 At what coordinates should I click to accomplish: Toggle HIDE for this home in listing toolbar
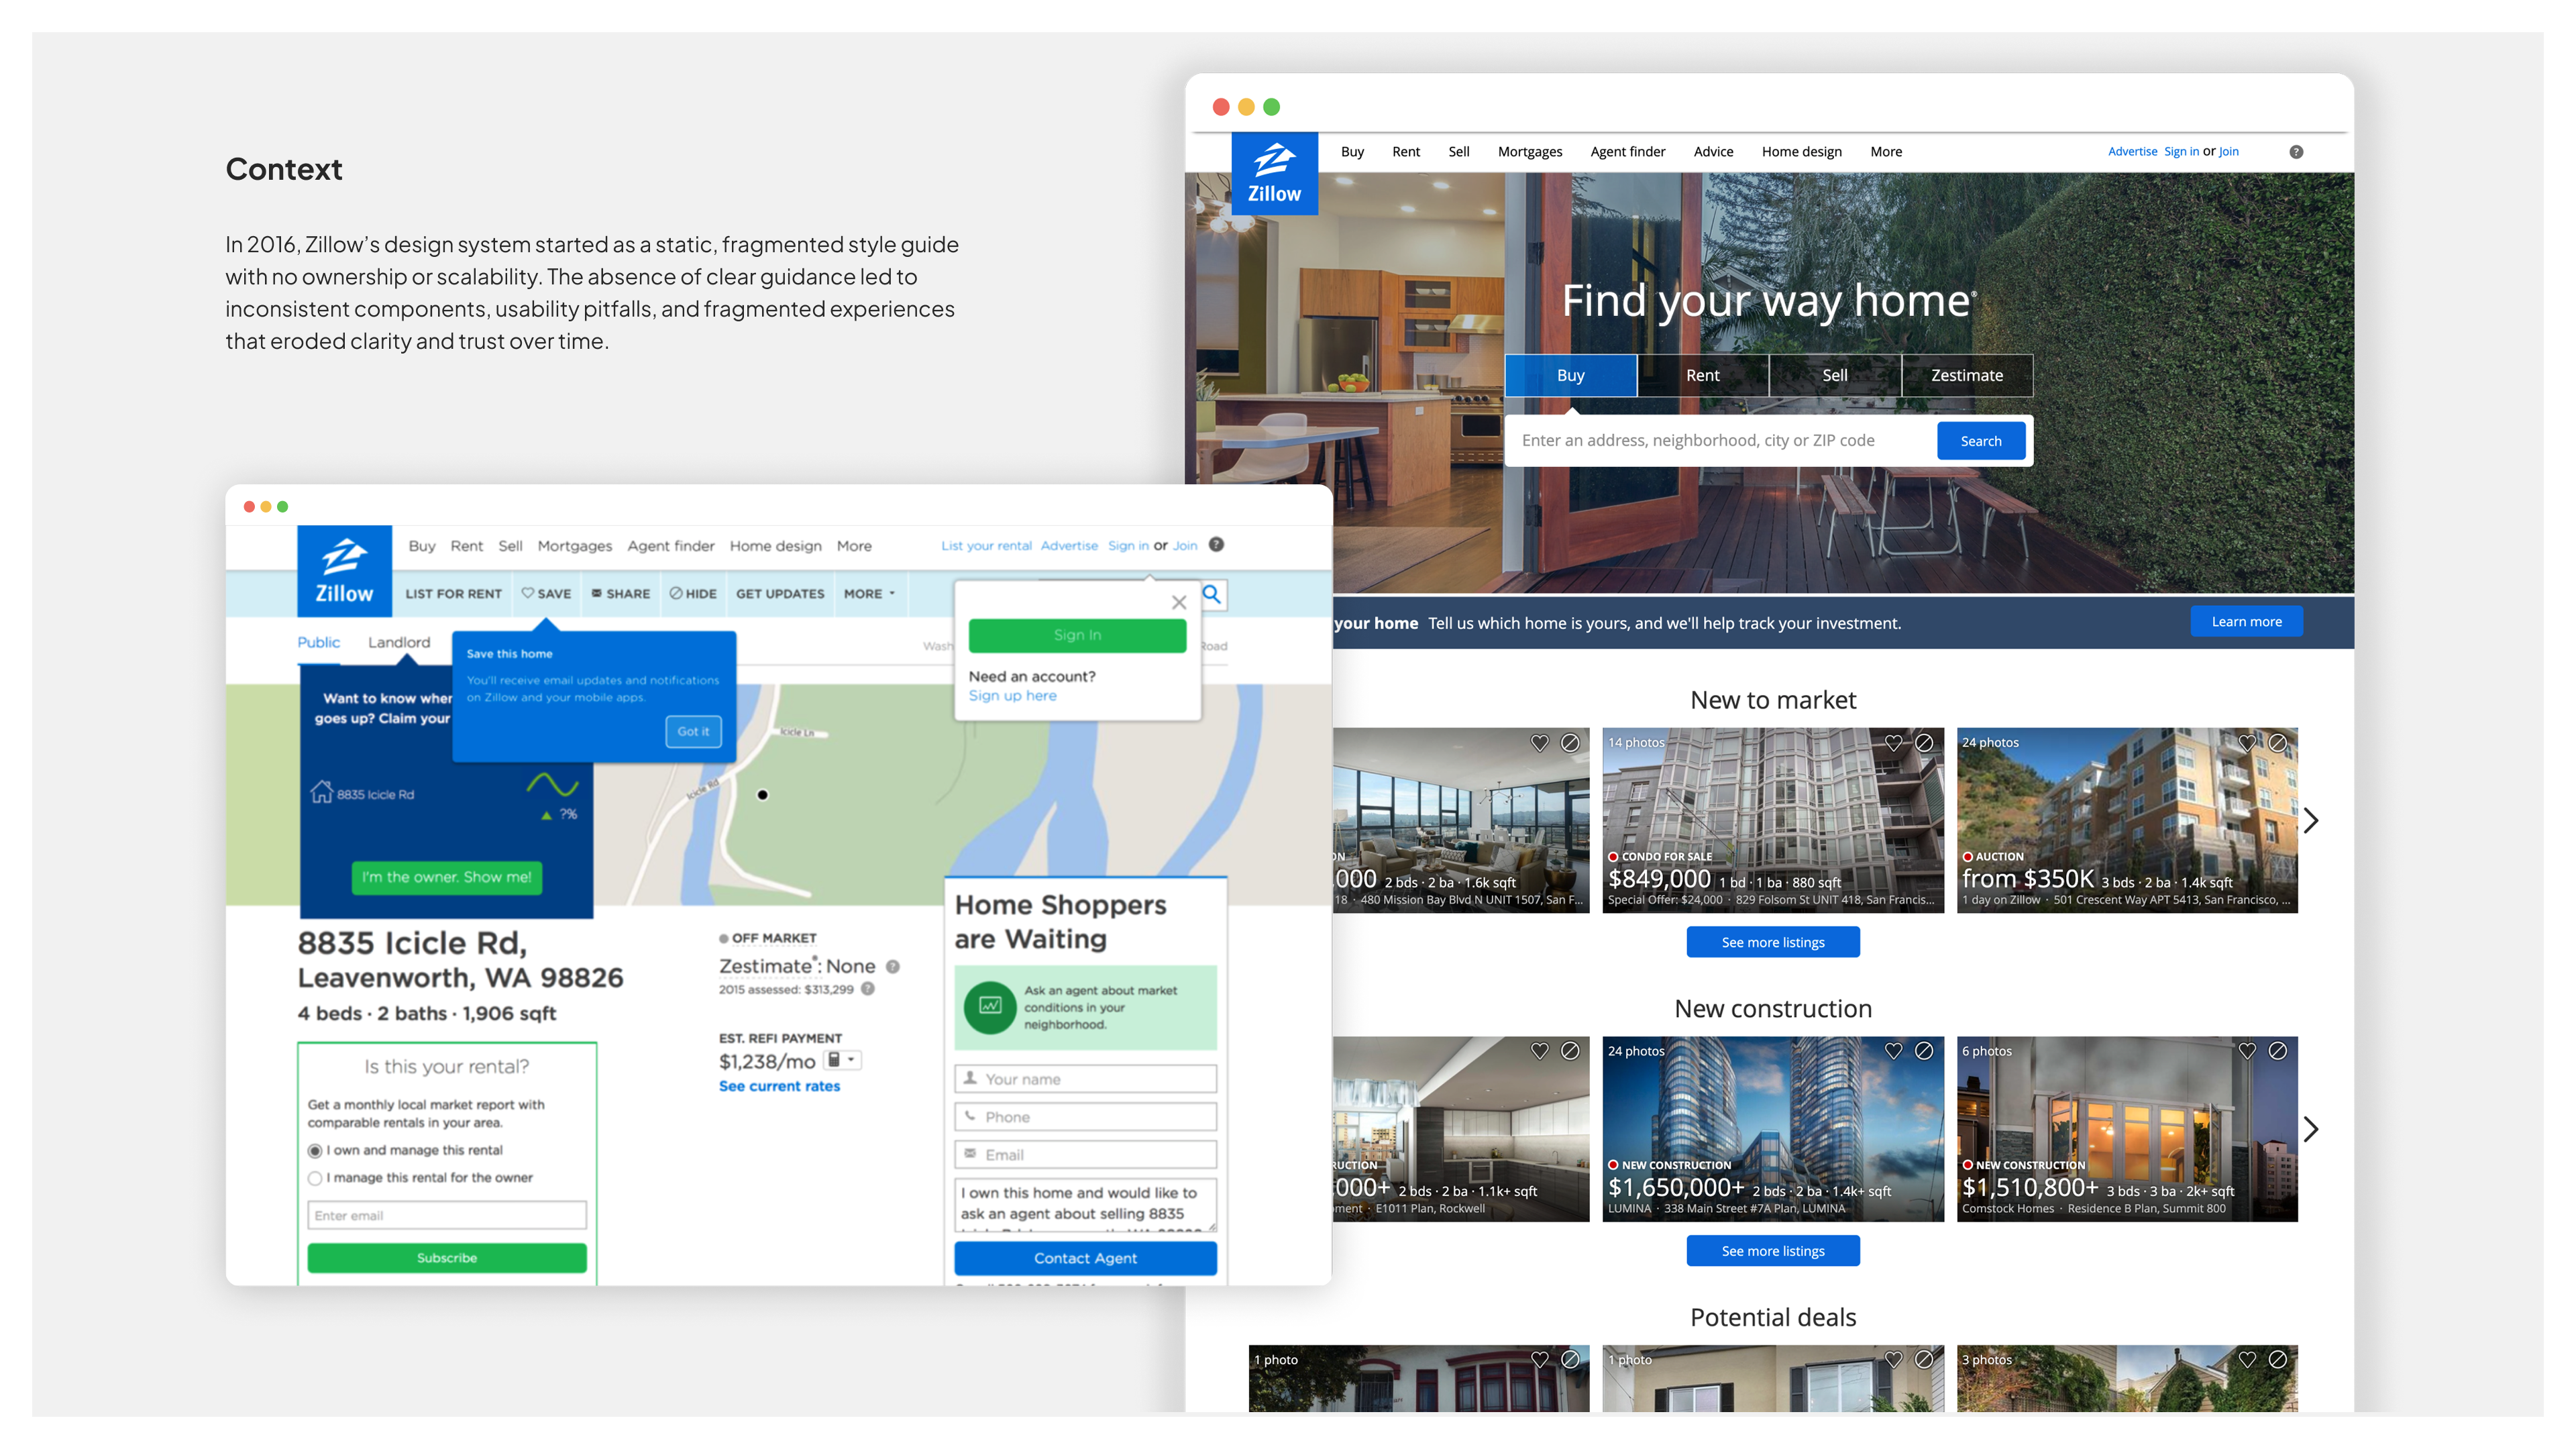(x=693, y=593)
